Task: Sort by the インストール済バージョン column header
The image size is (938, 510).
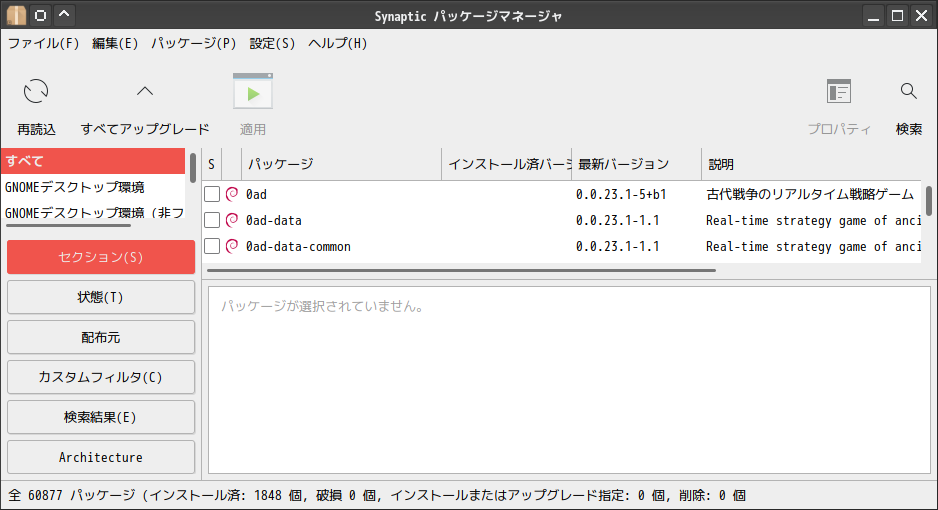Action: [507, 164]
